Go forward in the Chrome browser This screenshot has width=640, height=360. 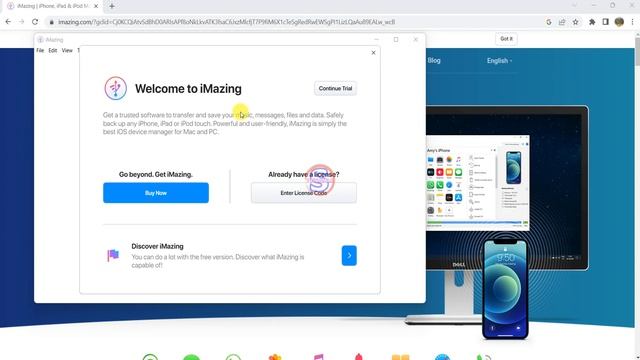(22, 22)
